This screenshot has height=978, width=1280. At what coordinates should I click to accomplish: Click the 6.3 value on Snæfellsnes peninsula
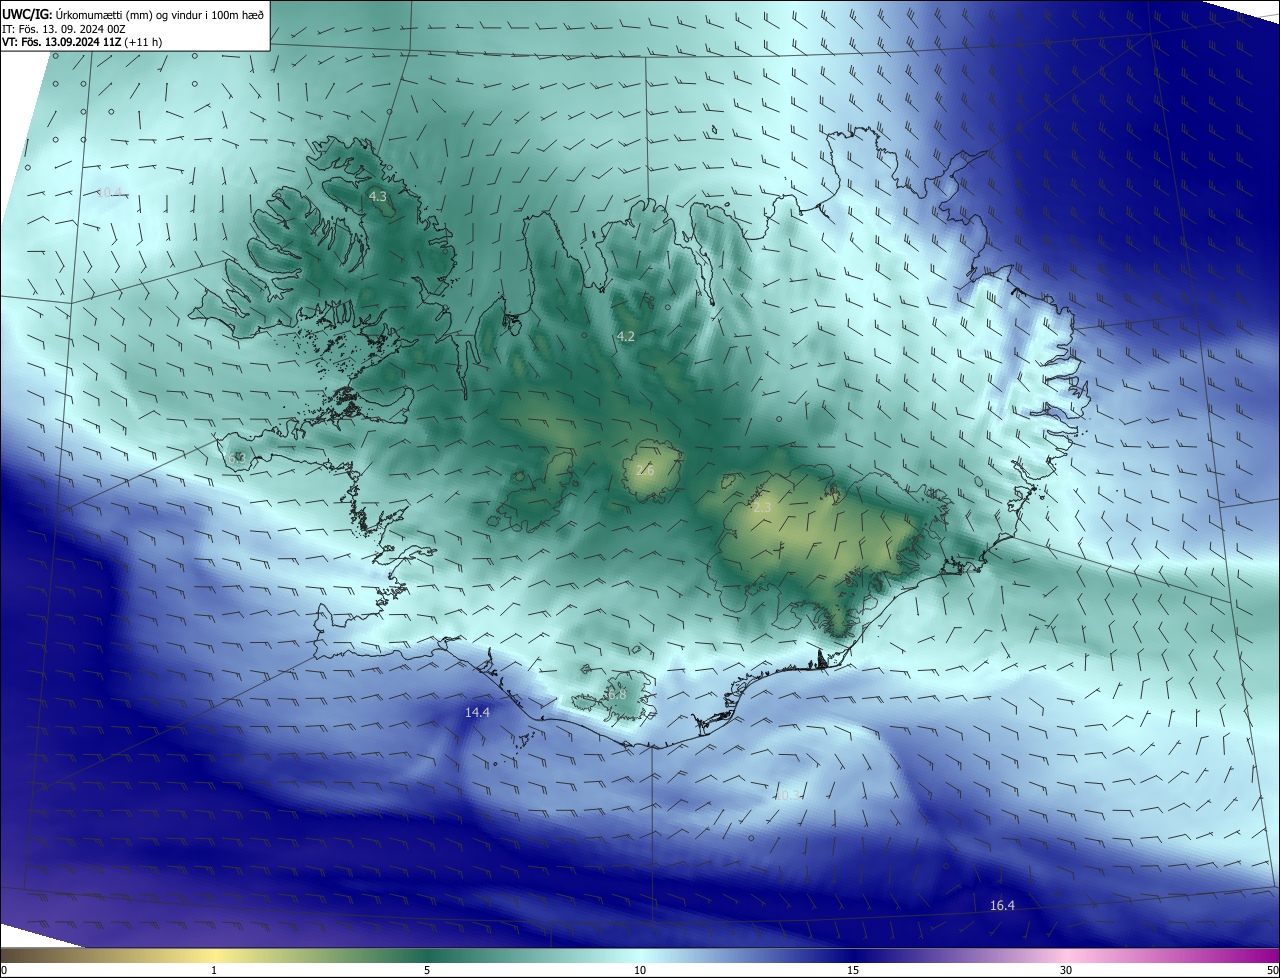[x=237, y=458]
